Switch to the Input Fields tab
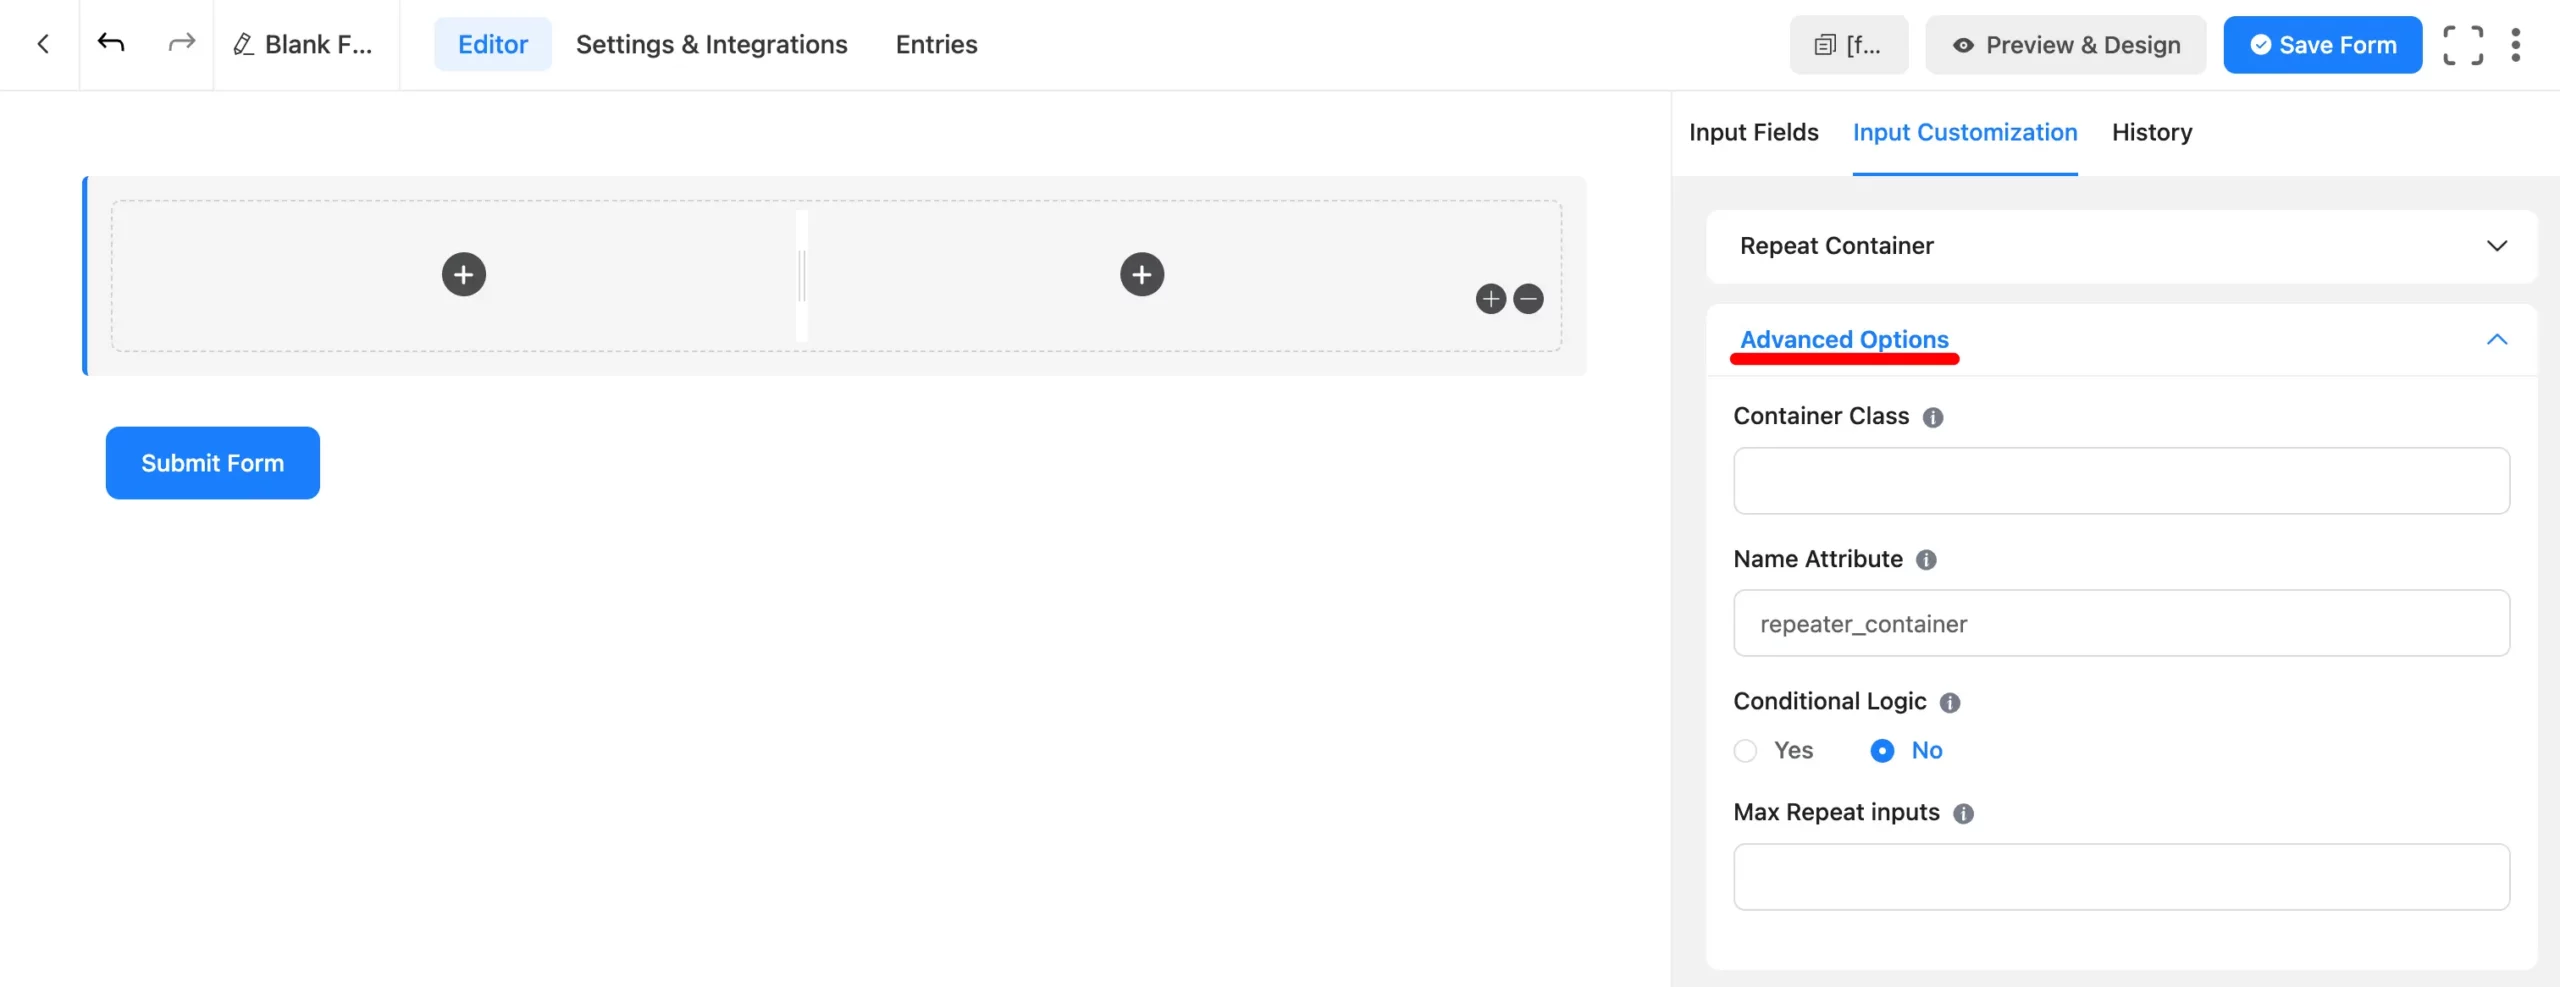 1753,132
